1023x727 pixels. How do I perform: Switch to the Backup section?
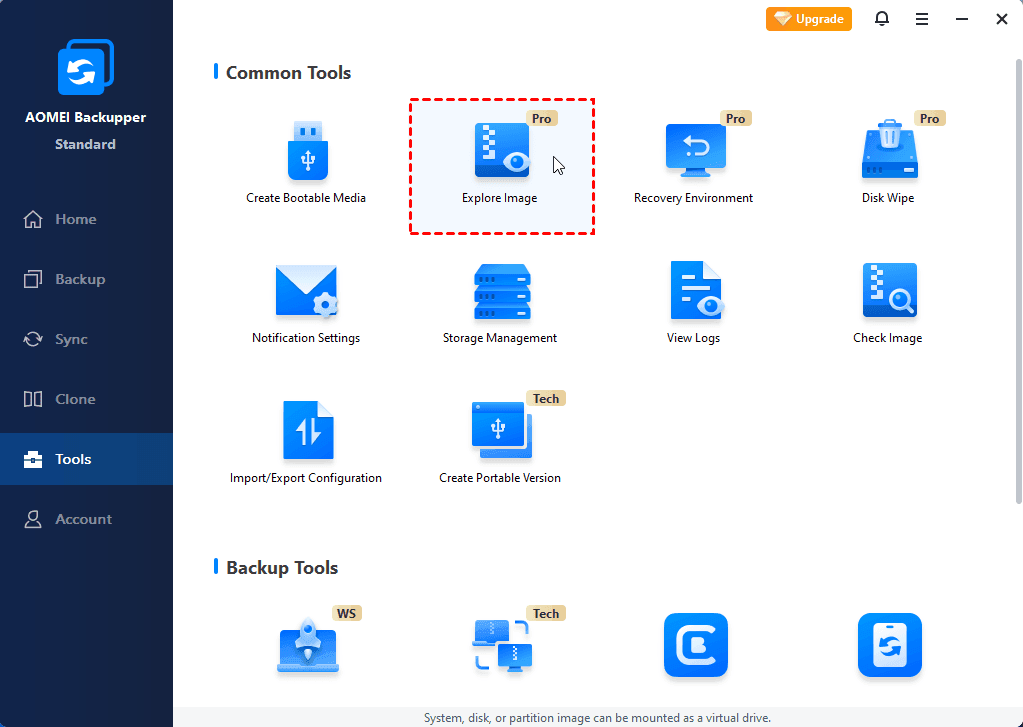tap(79, 279)
